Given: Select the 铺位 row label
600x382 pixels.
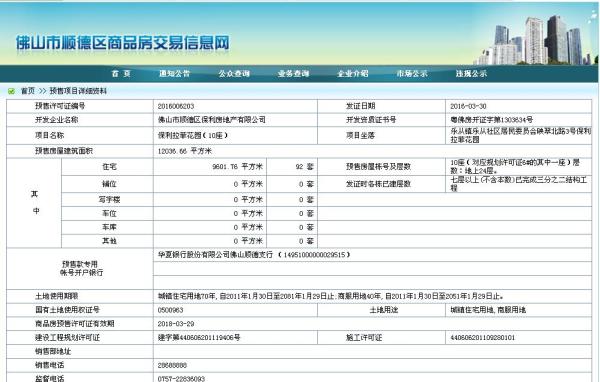Looking at the screenshot, I should click(109, 184).
